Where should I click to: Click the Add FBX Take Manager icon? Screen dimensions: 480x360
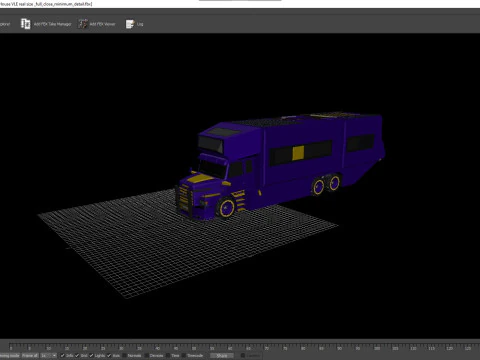(x=25, y=24)
